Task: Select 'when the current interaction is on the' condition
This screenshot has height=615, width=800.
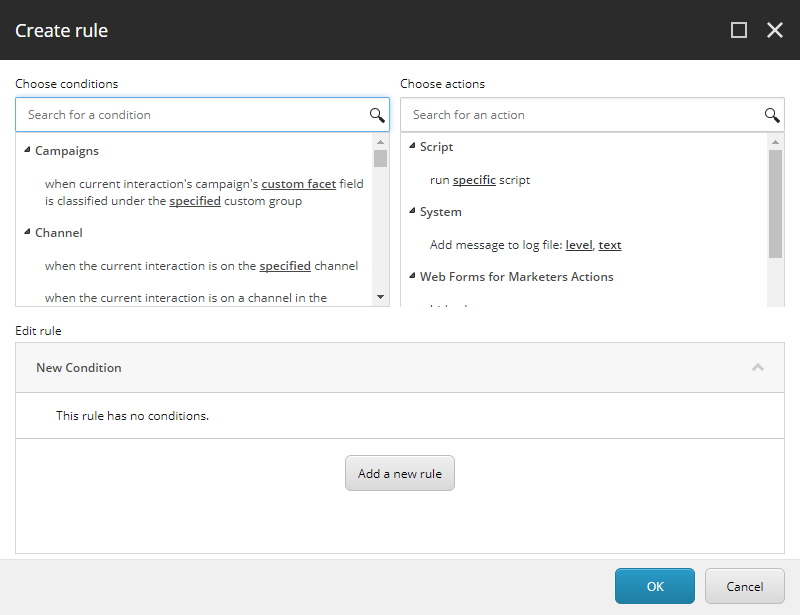Action: pos(202,266)
